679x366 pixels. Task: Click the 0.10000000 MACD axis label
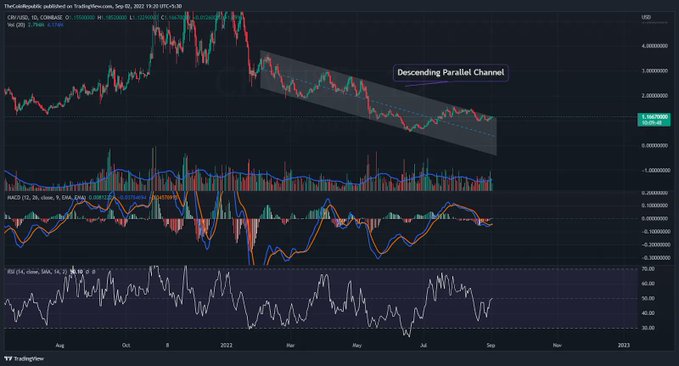tap(654, 206)
